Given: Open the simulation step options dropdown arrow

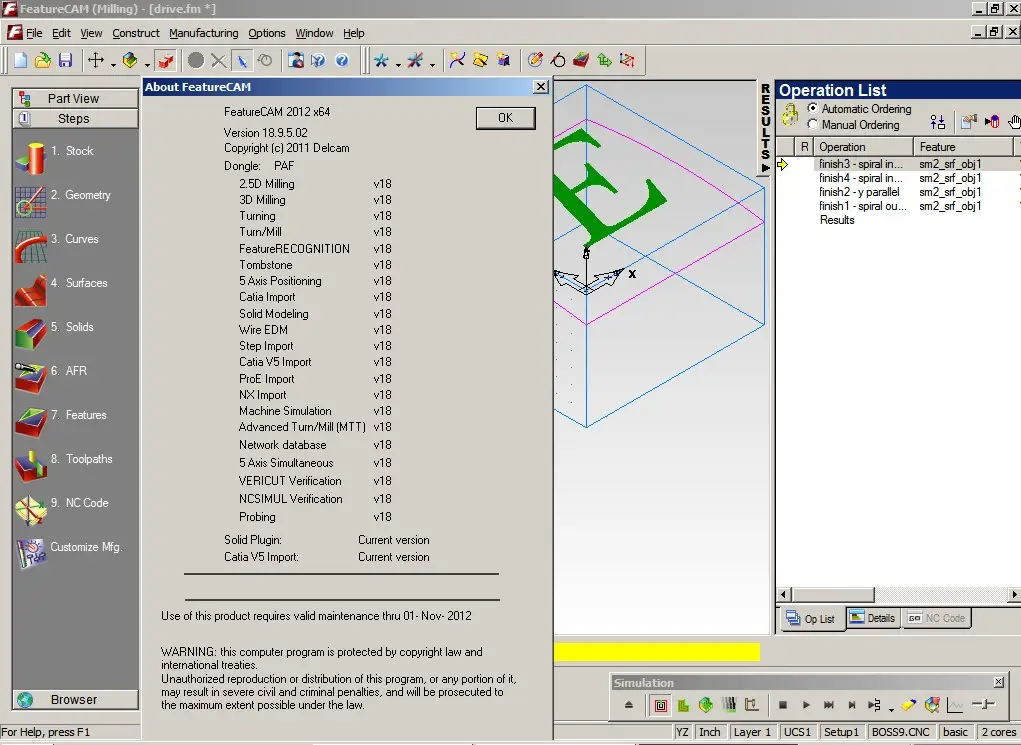Looking at the screenshot, I should click(891, 708).
